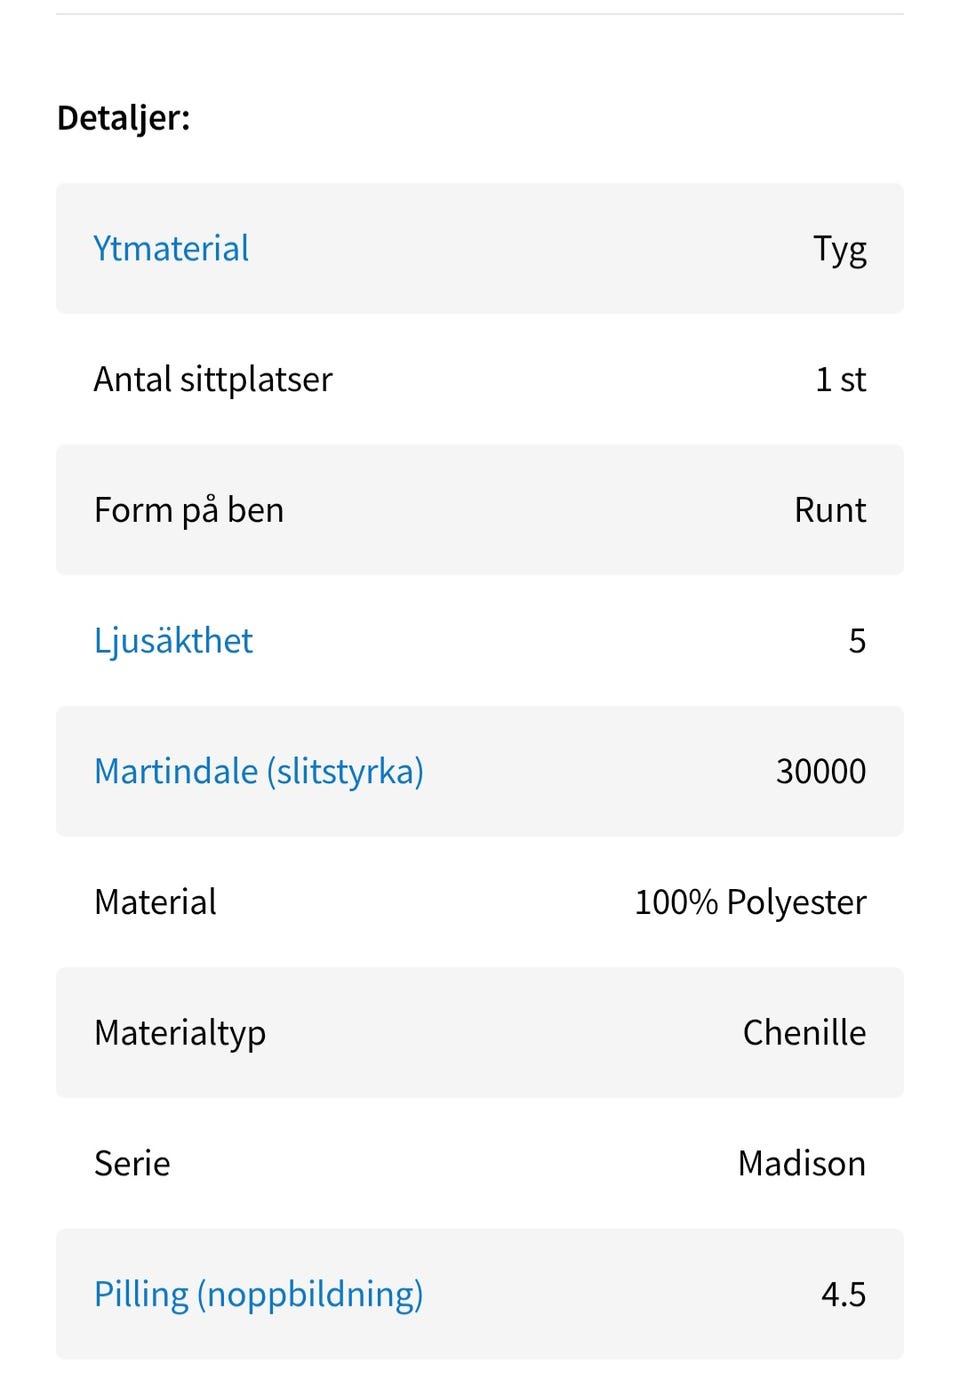Image resolution: width=960 pixels, height=1386 pixels.
Task: Click the 30000 Martindale value
Action: pyautogui.click(x=820, y=772)
